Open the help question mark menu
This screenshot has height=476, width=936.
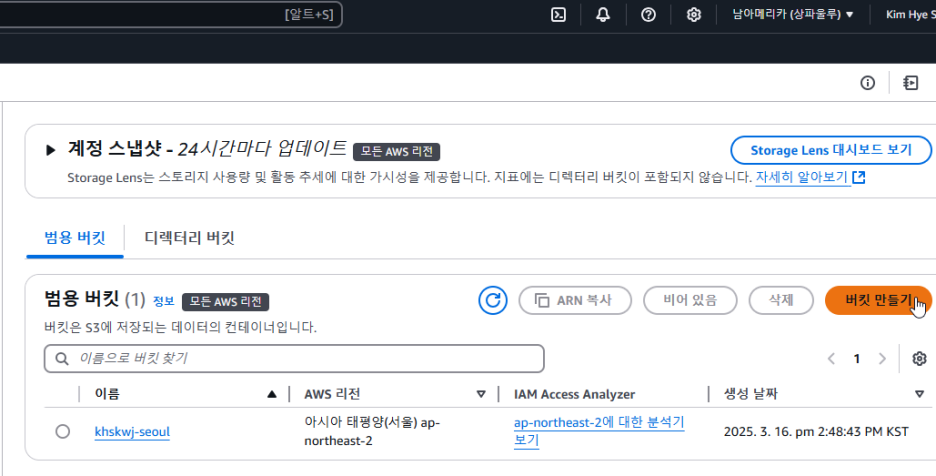coord(648,14)
